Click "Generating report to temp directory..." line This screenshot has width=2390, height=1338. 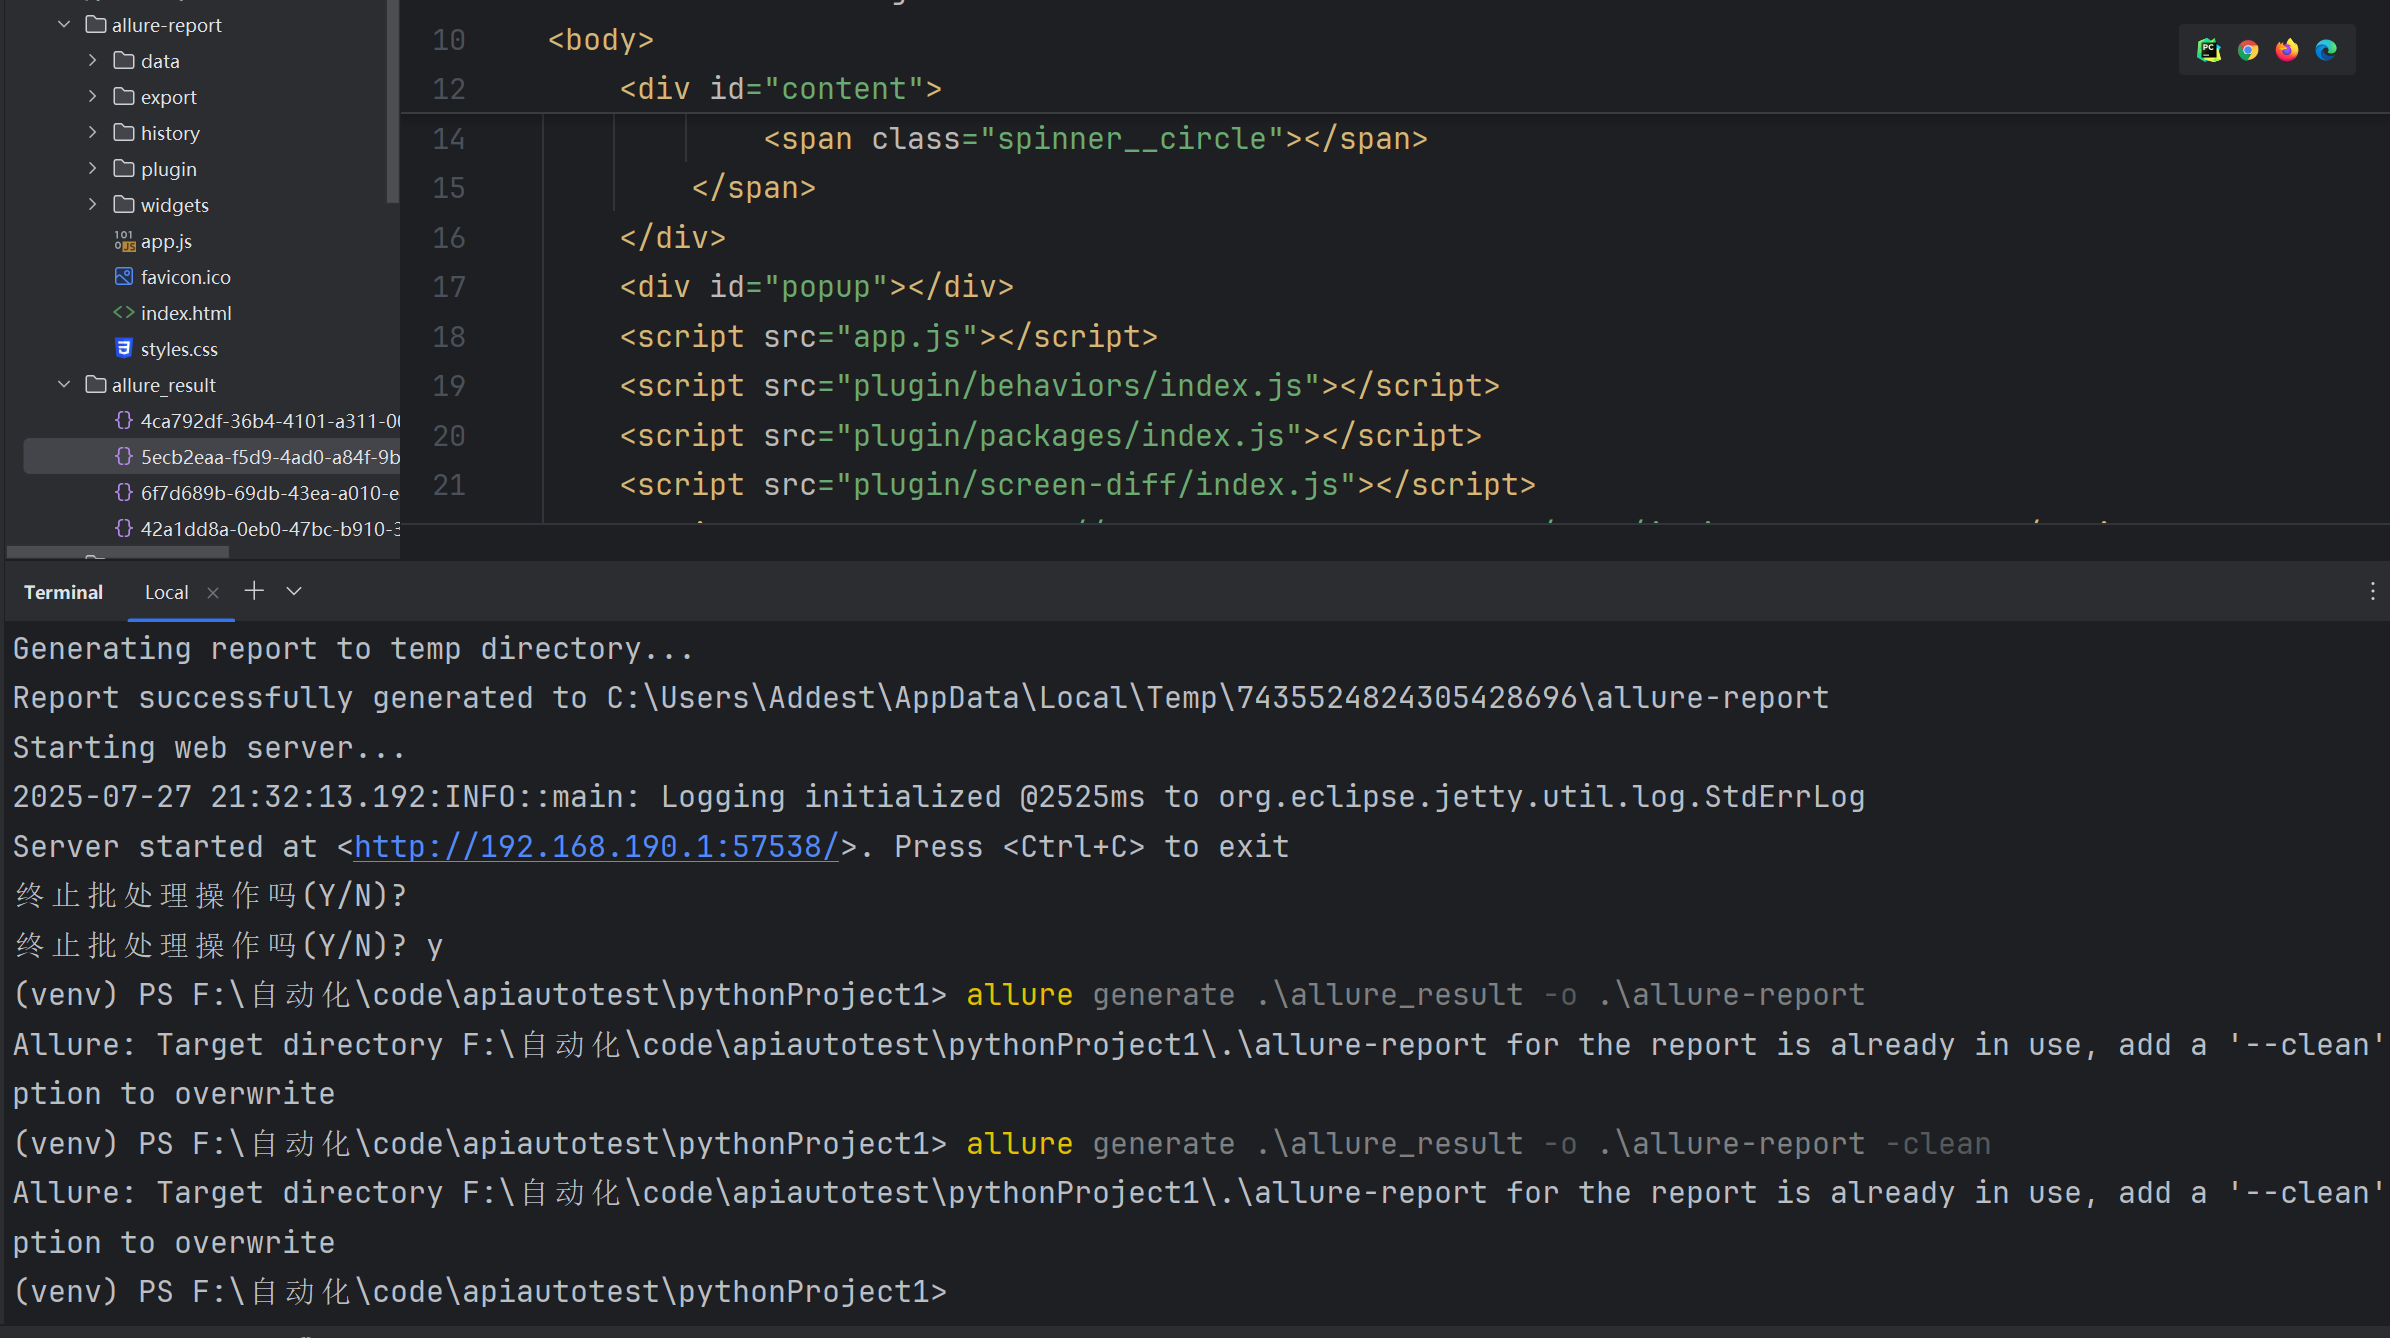353,649
